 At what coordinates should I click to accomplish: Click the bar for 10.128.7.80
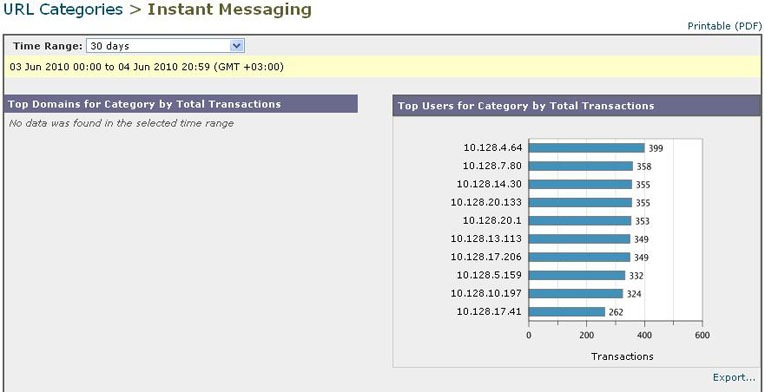(581, 166)
